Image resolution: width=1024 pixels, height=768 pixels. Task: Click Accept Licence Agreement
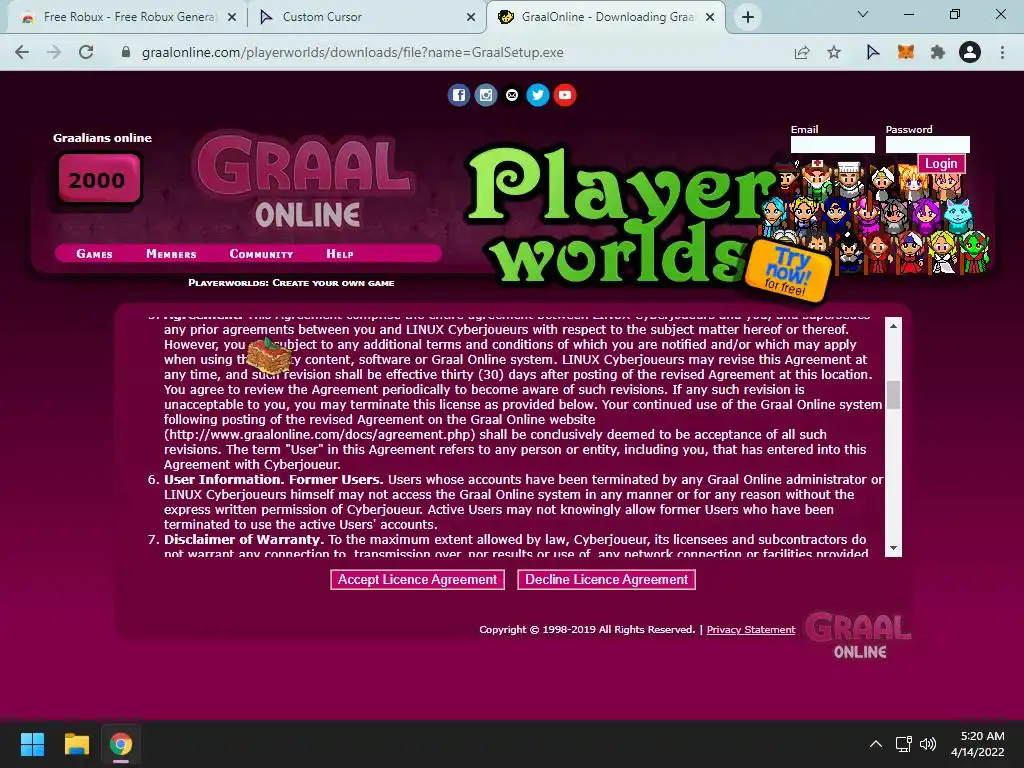pyautogui.click(x=417, y=579)
